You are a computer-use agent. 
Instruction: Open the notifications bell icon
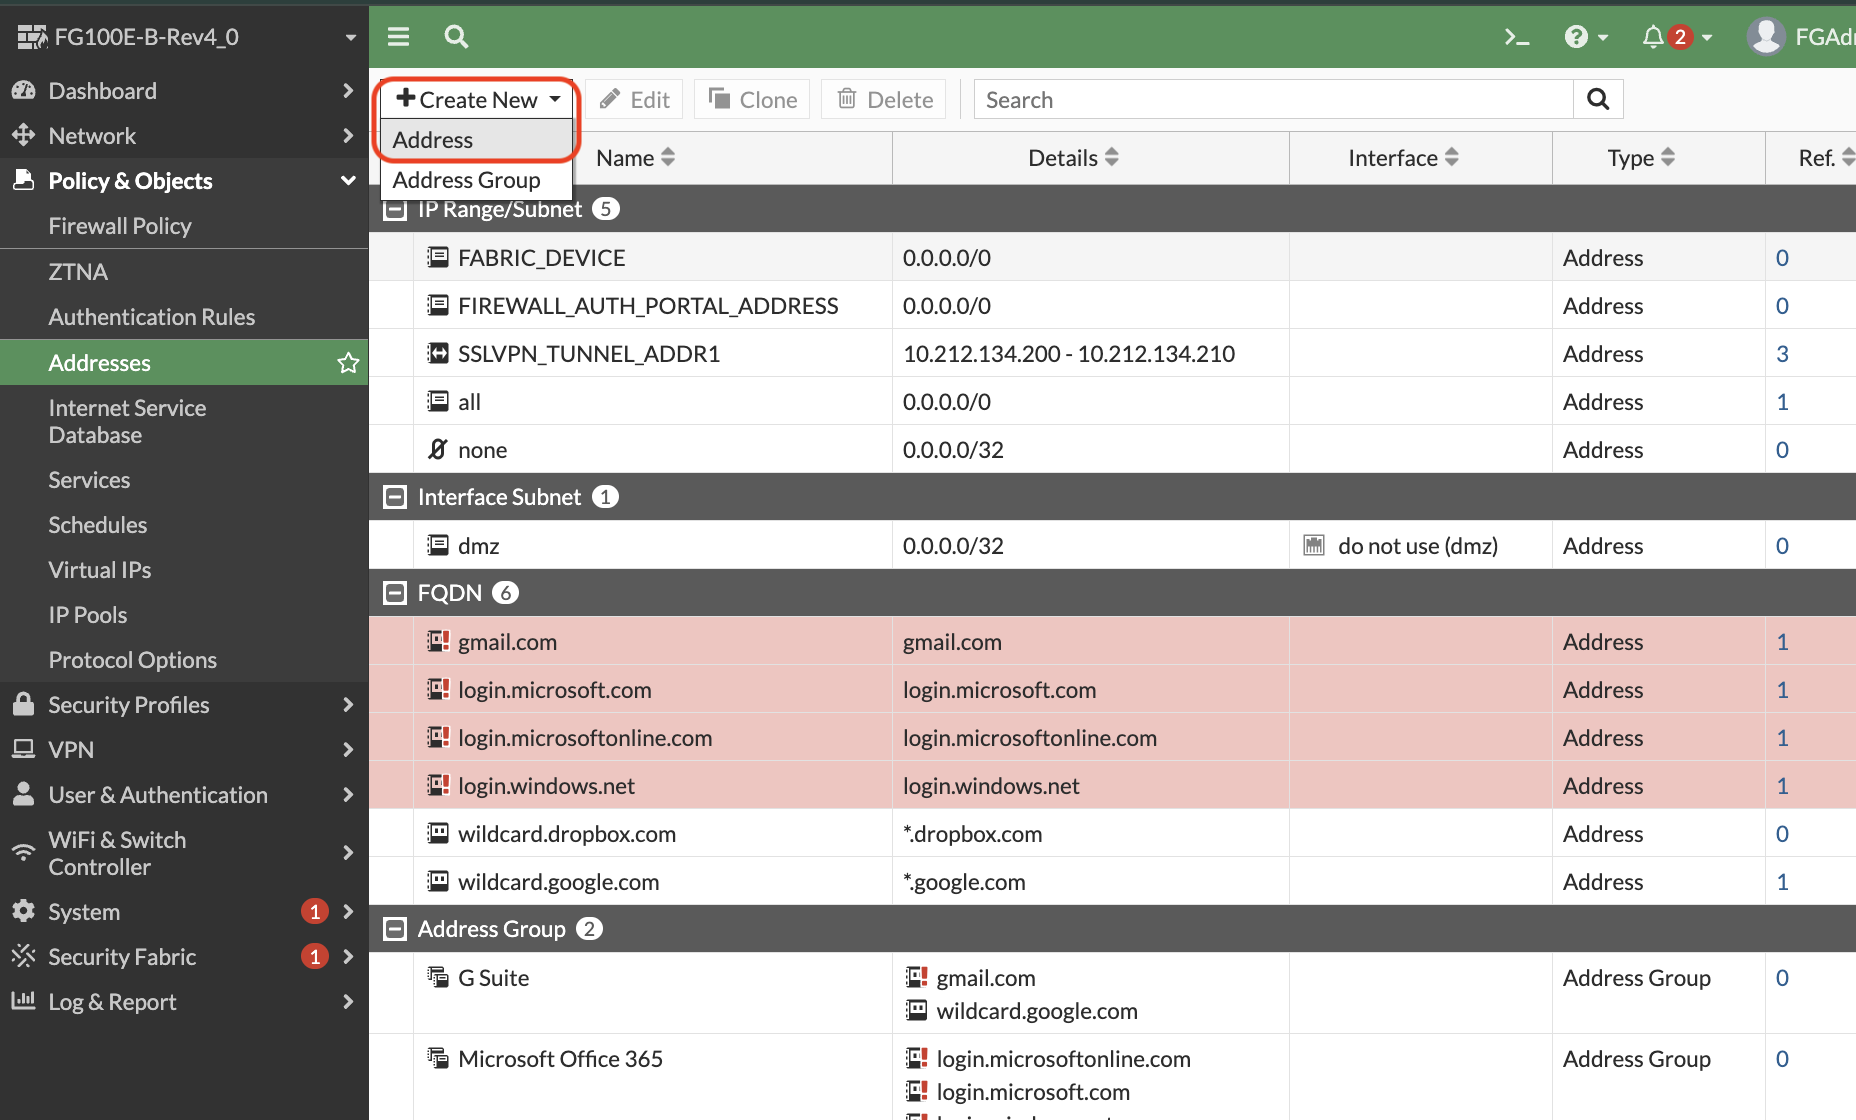coord(1653,37)
